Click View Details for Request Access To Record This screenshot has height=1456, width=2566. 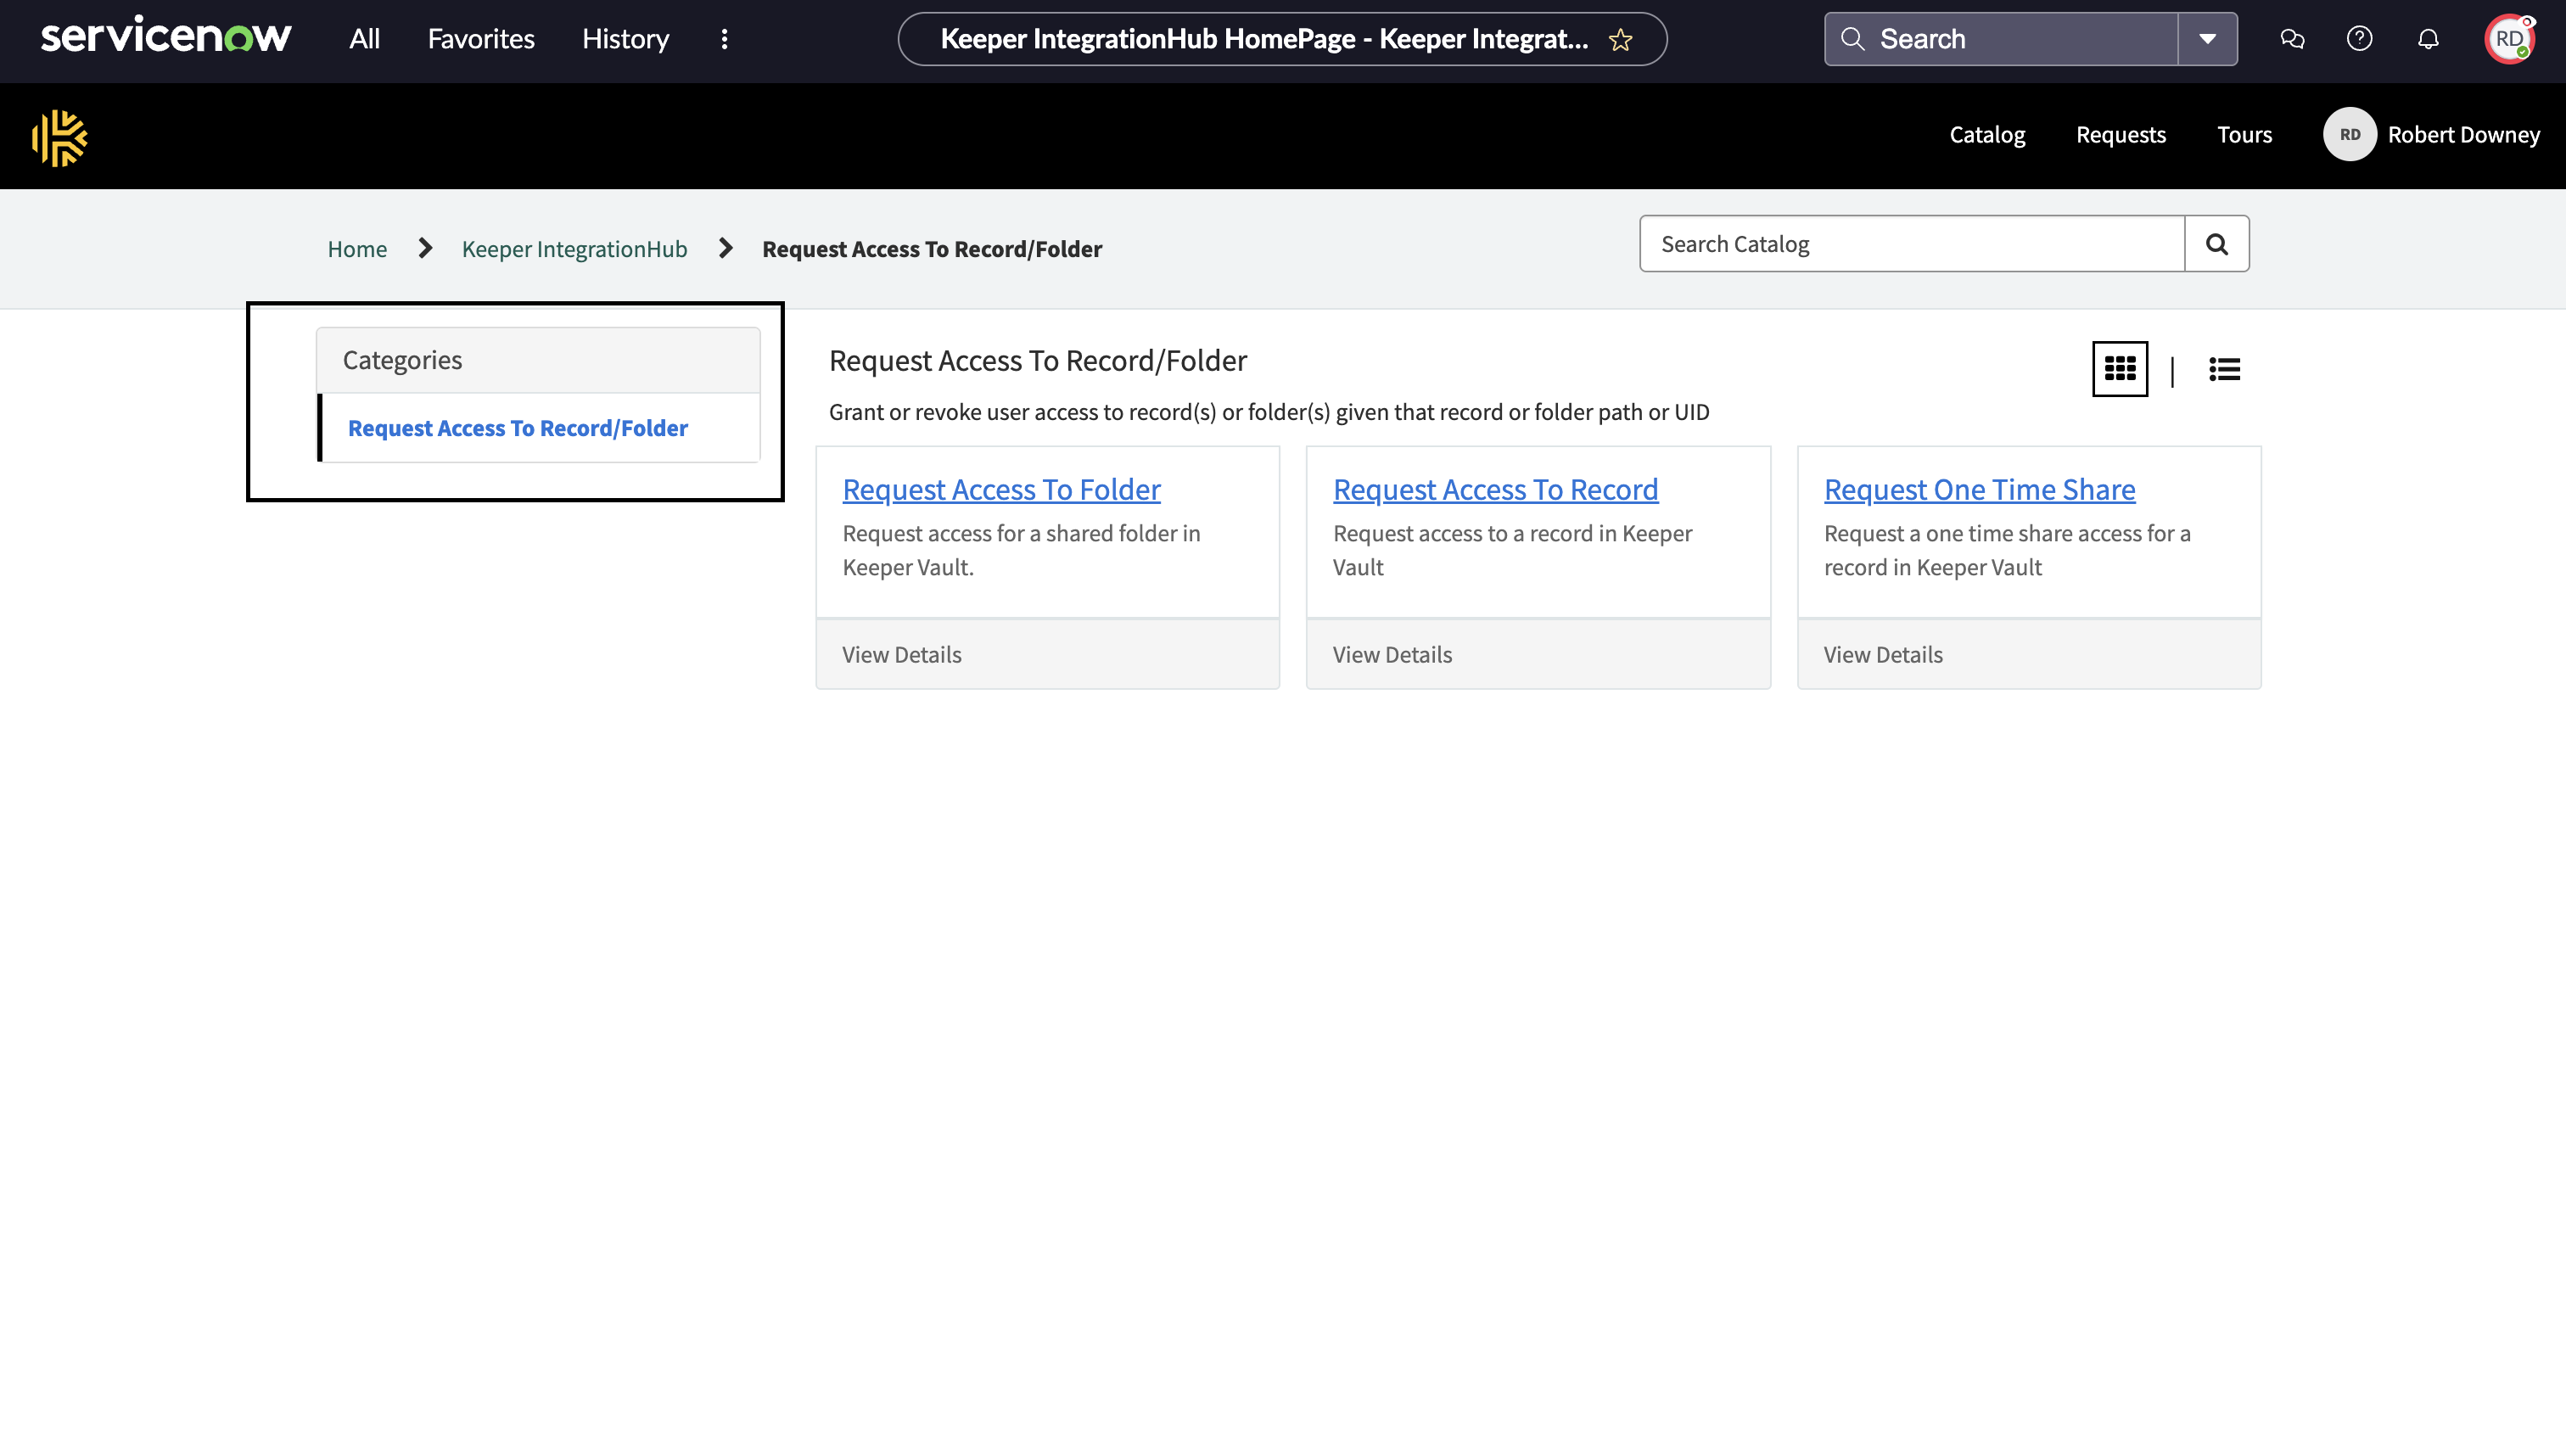[1392, 654]
